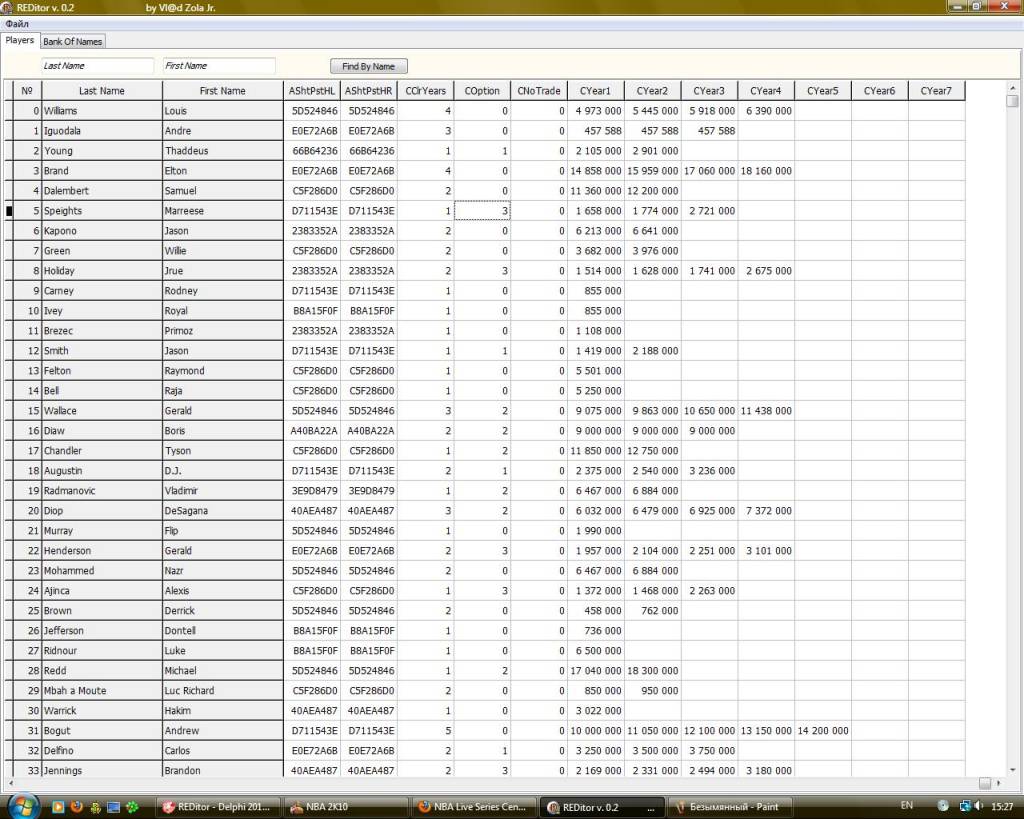
Task: Click the EN language indicator
Action: click(906, 805)
